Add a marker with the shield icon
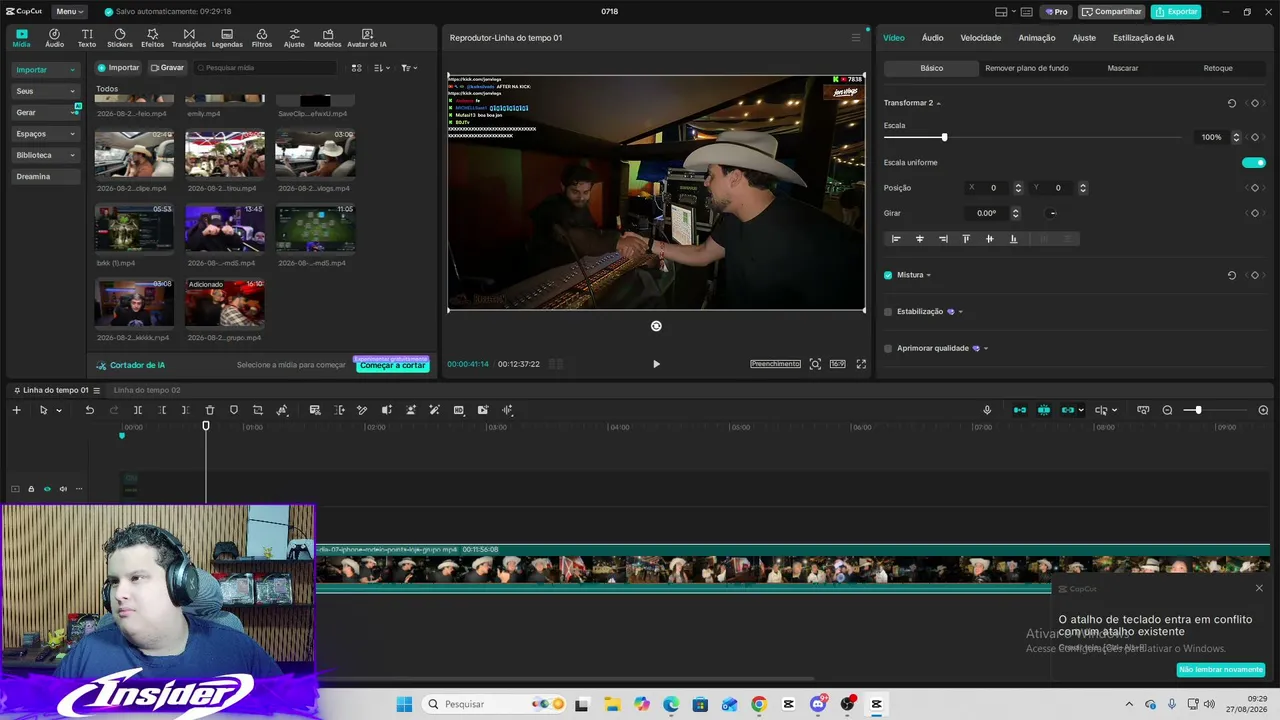Screen dimensions: 1280x720 click(234, 410)
